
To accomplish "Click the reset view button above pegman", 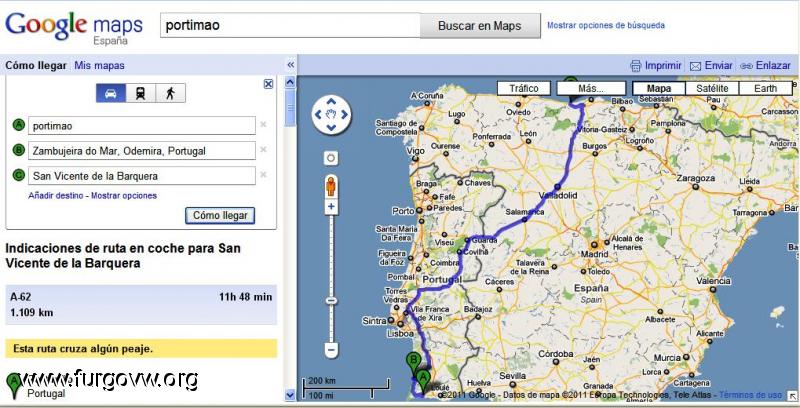I will [x=331, y=158].
